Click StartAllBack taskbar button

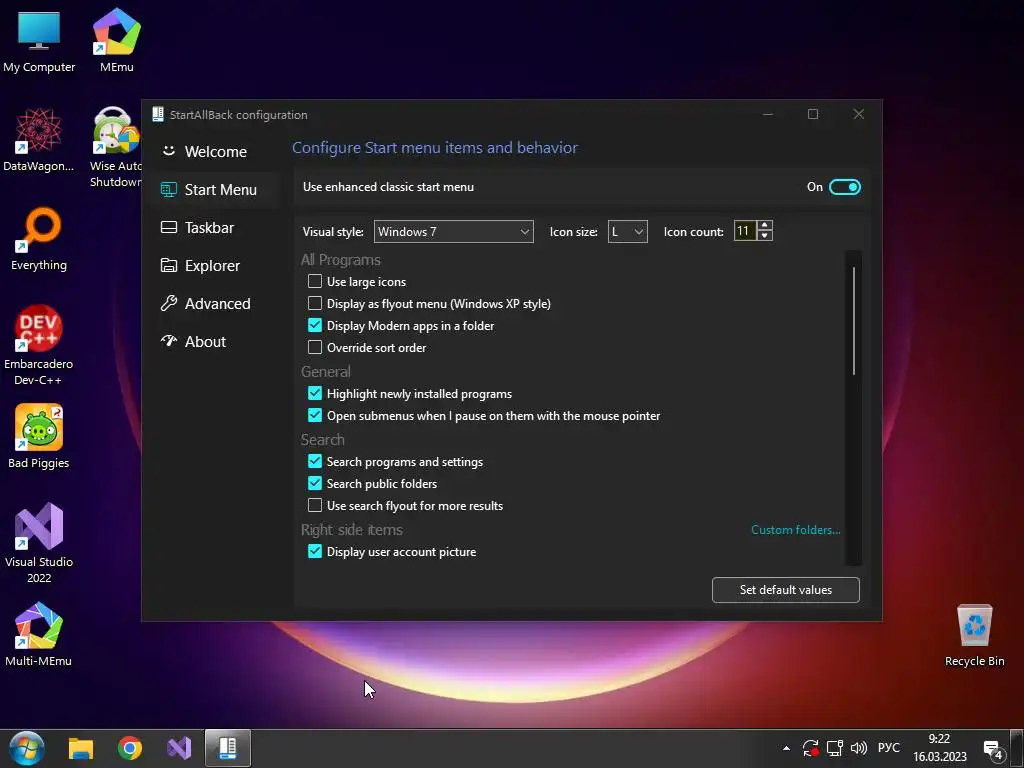click(x=228, y=748)
